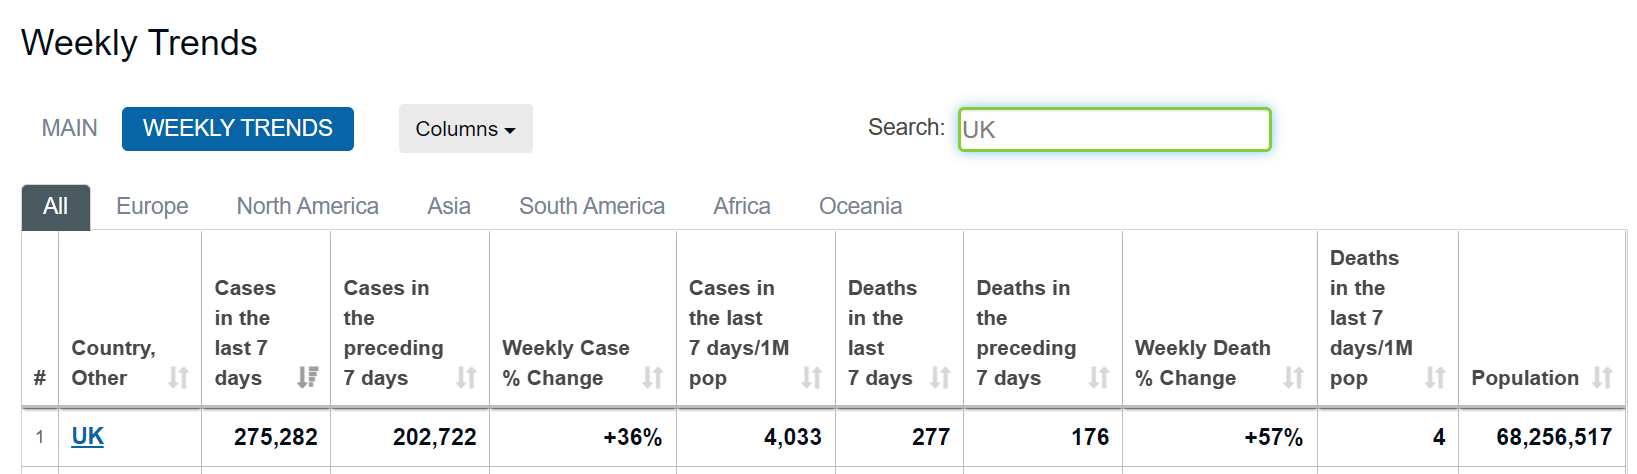
Task: Filter by the Europe tab
Action: coord(152,207)
